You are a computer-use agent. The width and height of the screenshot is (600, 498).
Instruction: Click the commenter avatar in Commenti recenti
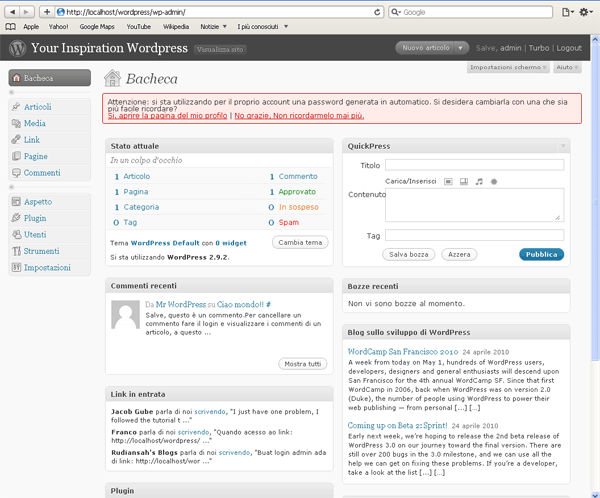126,315
